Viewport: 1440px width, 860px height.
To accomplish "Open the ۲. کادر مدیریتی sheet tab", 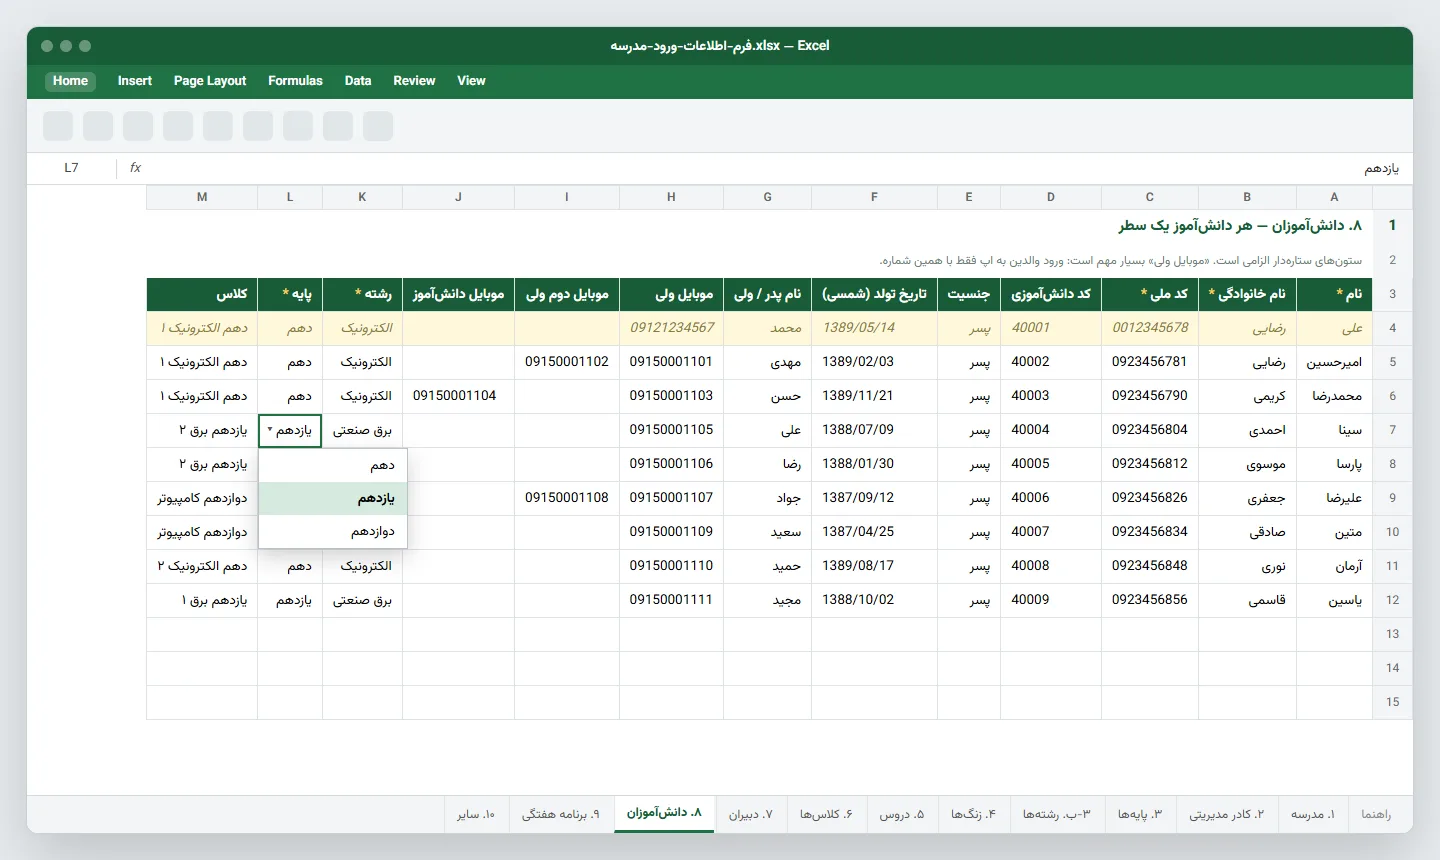I will coord(1226,814).
